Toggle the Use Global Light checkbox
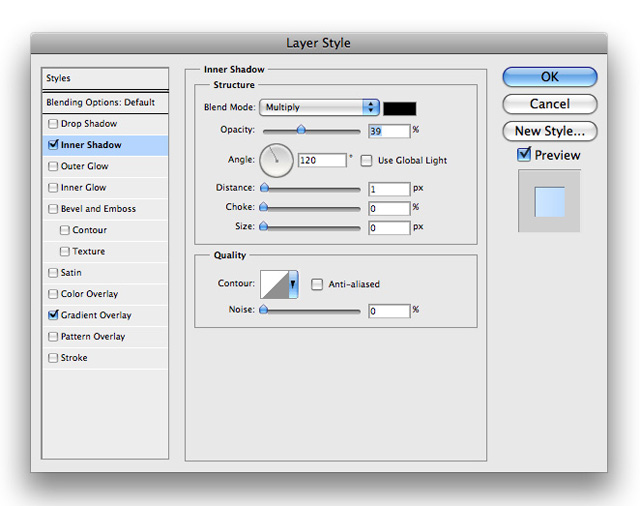The width and height of the screenshot is (640, 506). point(367,160)
